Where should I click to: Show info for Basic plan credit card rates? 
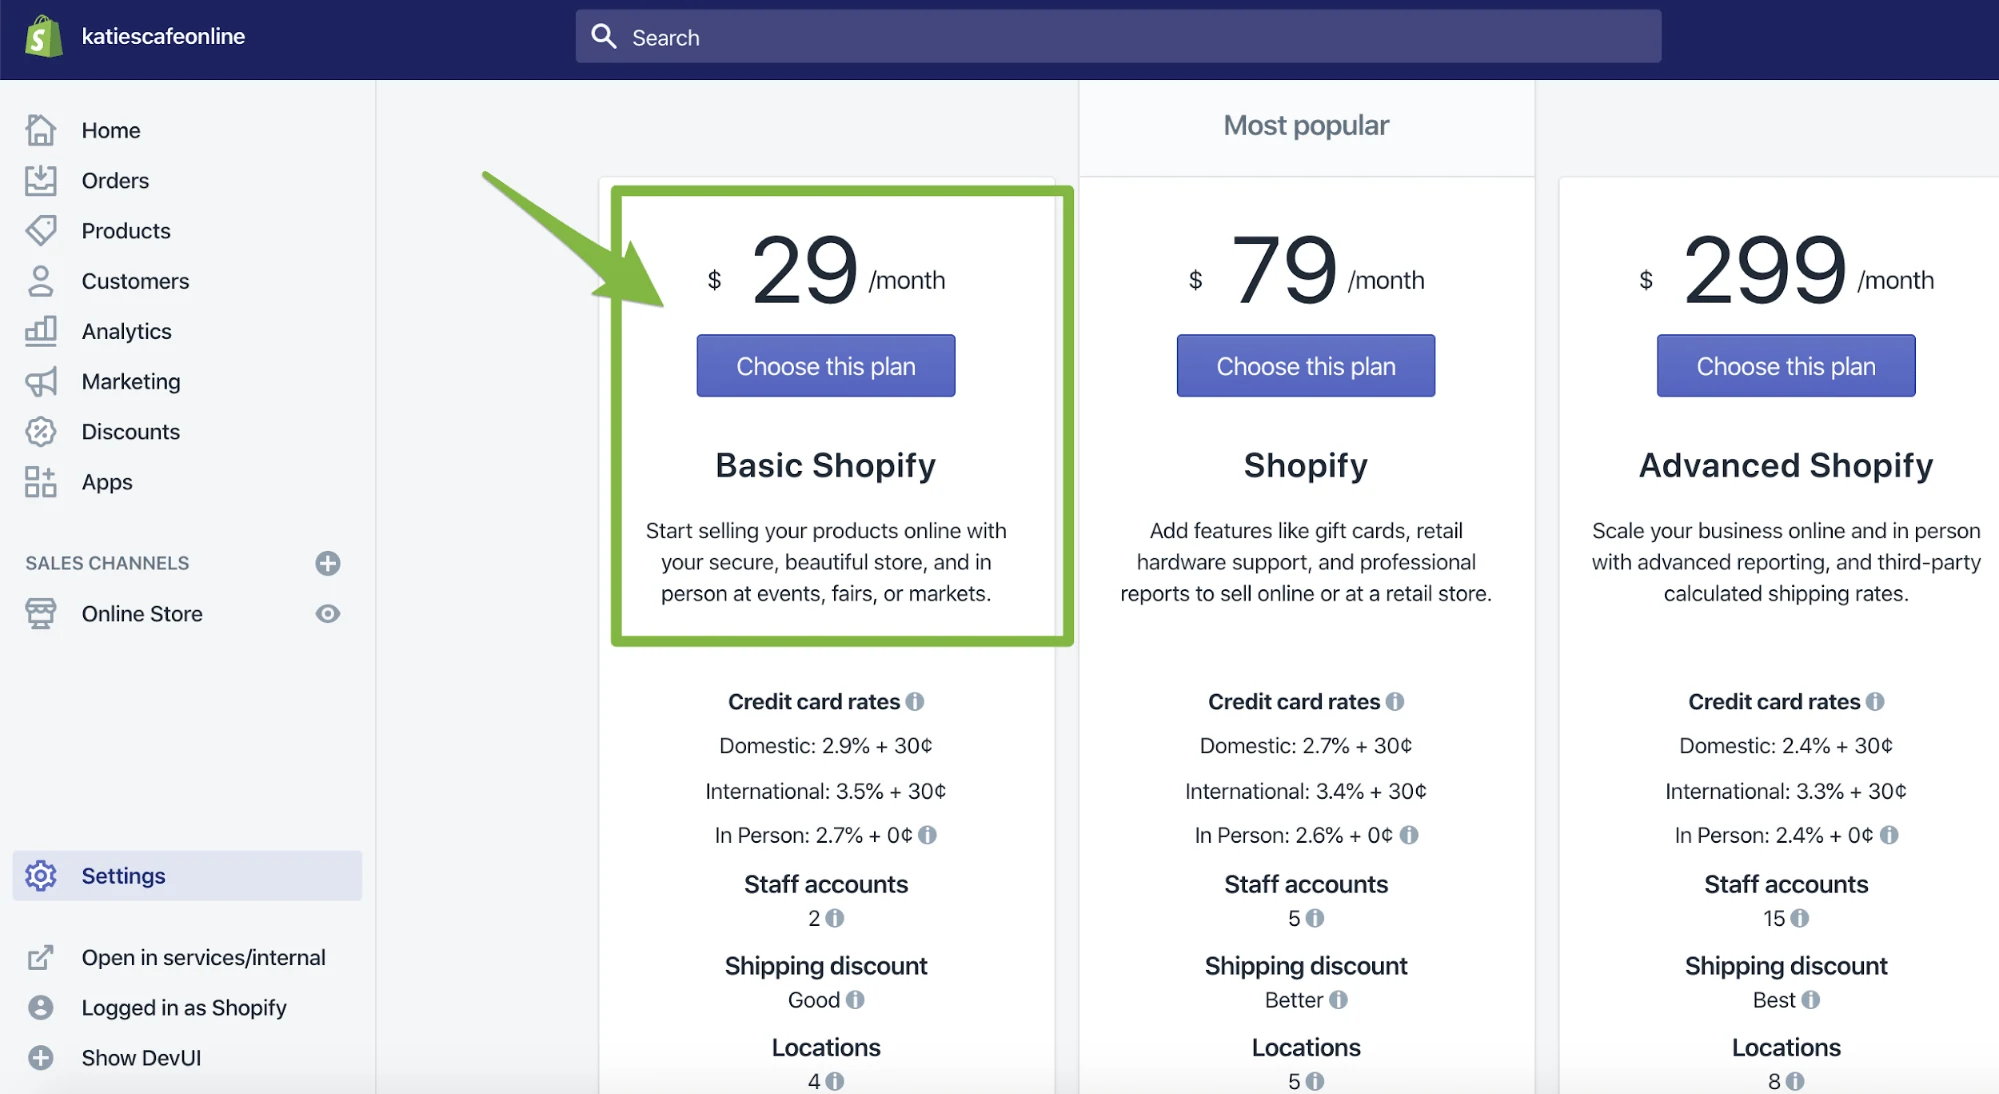click(915, 702)
